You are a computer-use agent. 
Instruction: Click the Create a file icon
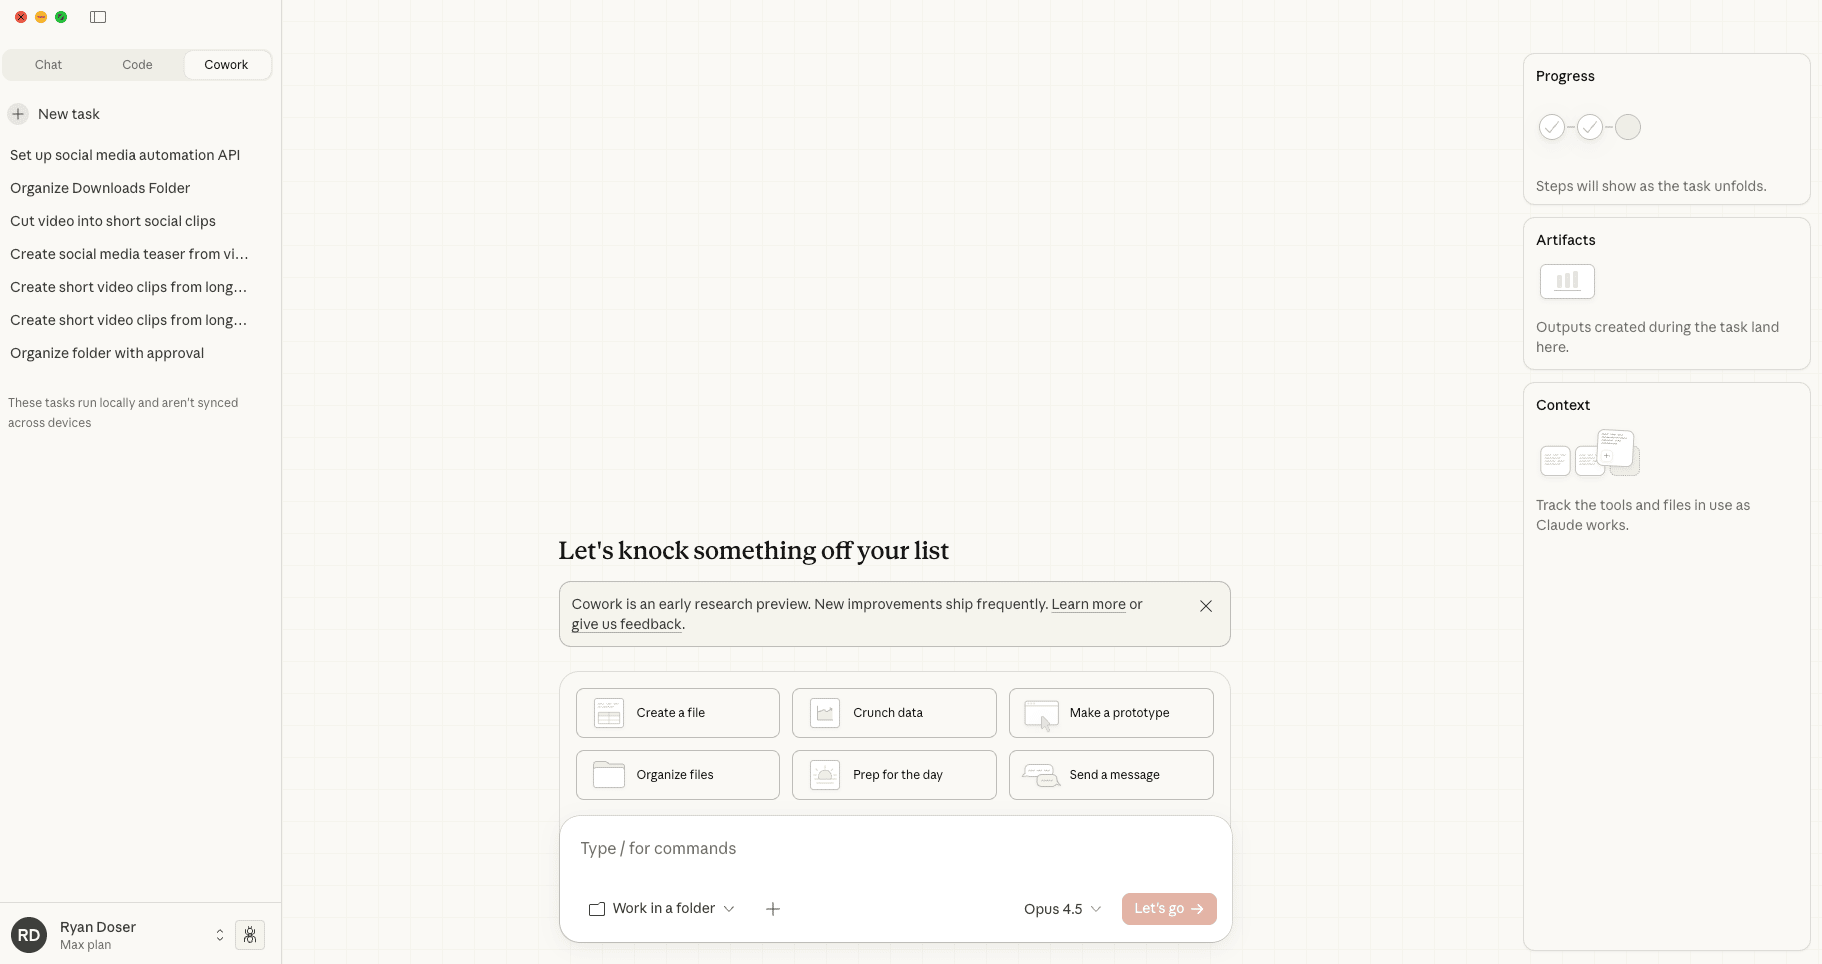point(609,713)
